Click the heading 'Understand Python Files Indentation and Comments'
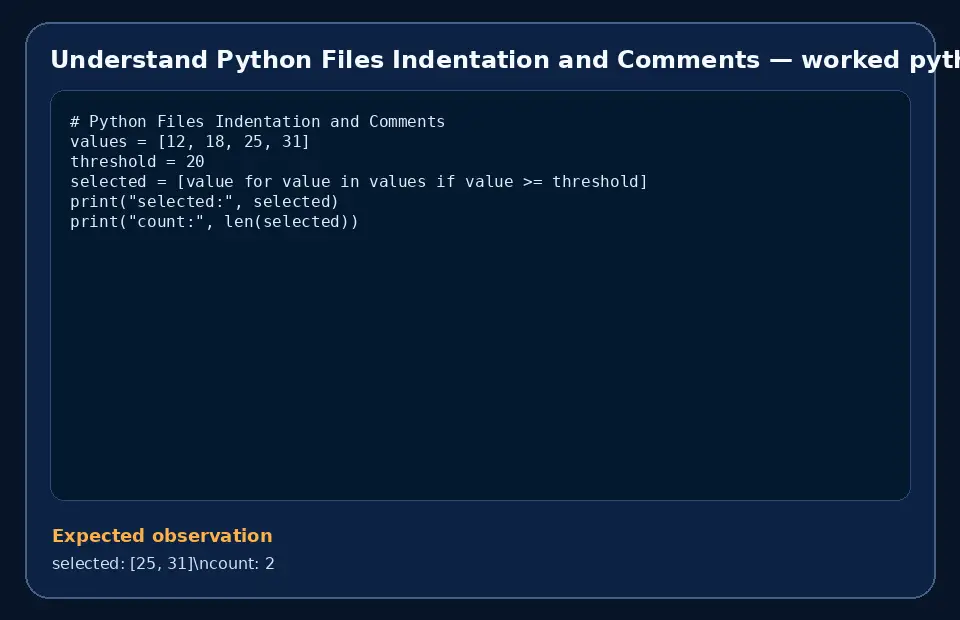 point(405,60)
